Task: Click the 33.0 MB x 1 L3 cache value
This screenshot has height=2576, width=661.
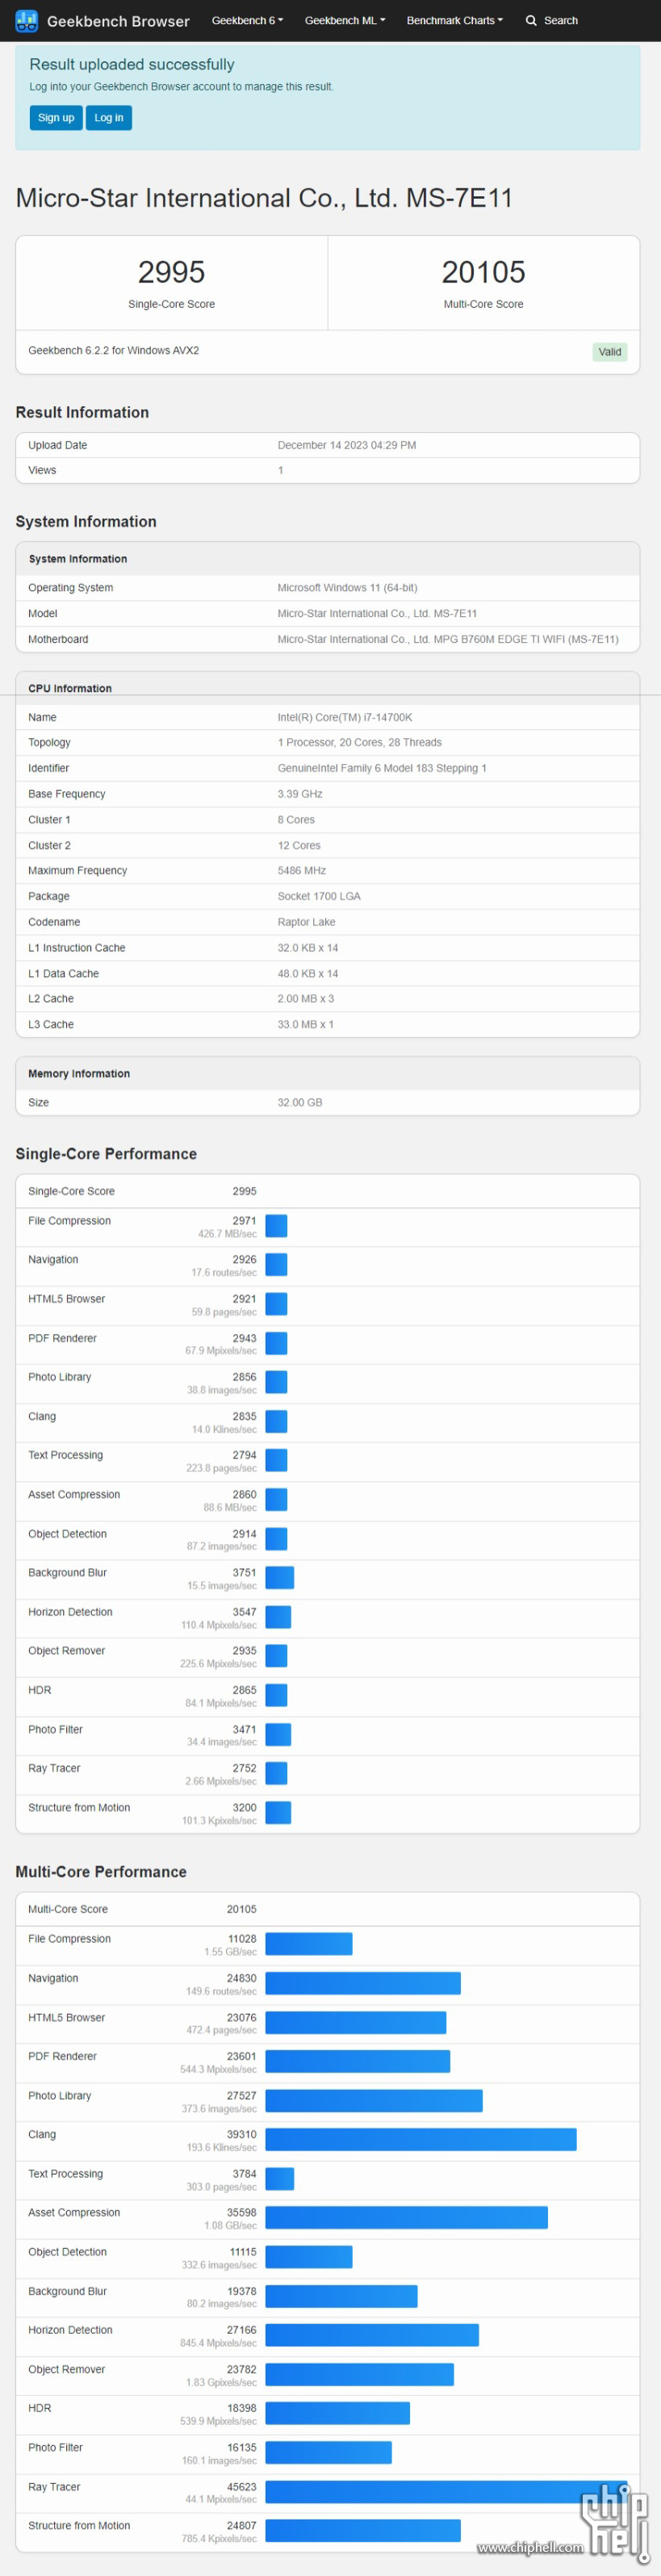Action: pos(305,1025)
